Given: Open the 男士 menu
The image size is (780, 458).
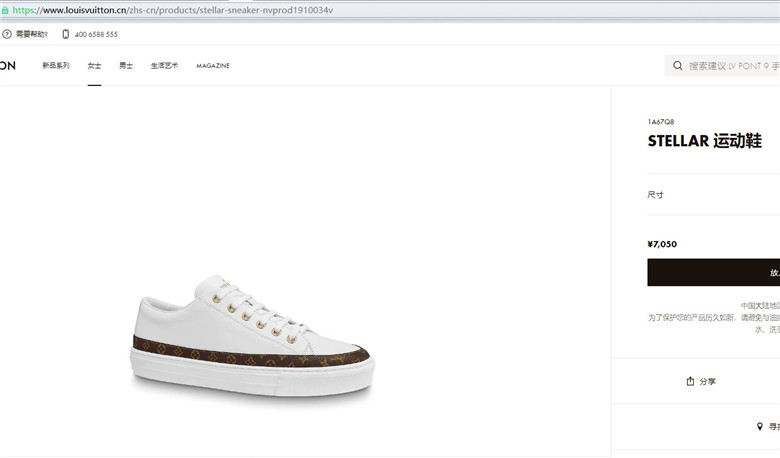Looking at the screenshot, I should (x=126, y=66).
